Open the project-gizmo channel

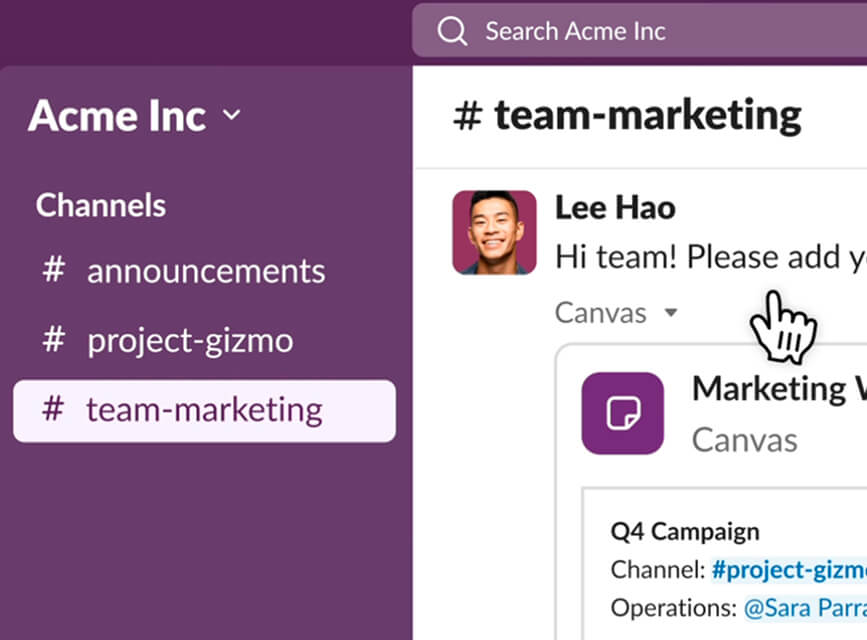tap(205, 340)
